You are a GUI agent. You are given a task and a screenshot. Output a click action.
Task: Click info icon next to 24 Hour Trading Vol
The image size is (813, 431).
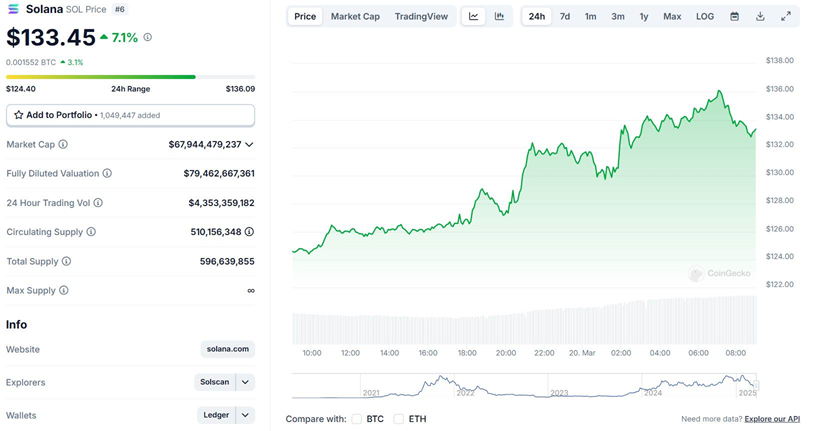coord(98,202)
